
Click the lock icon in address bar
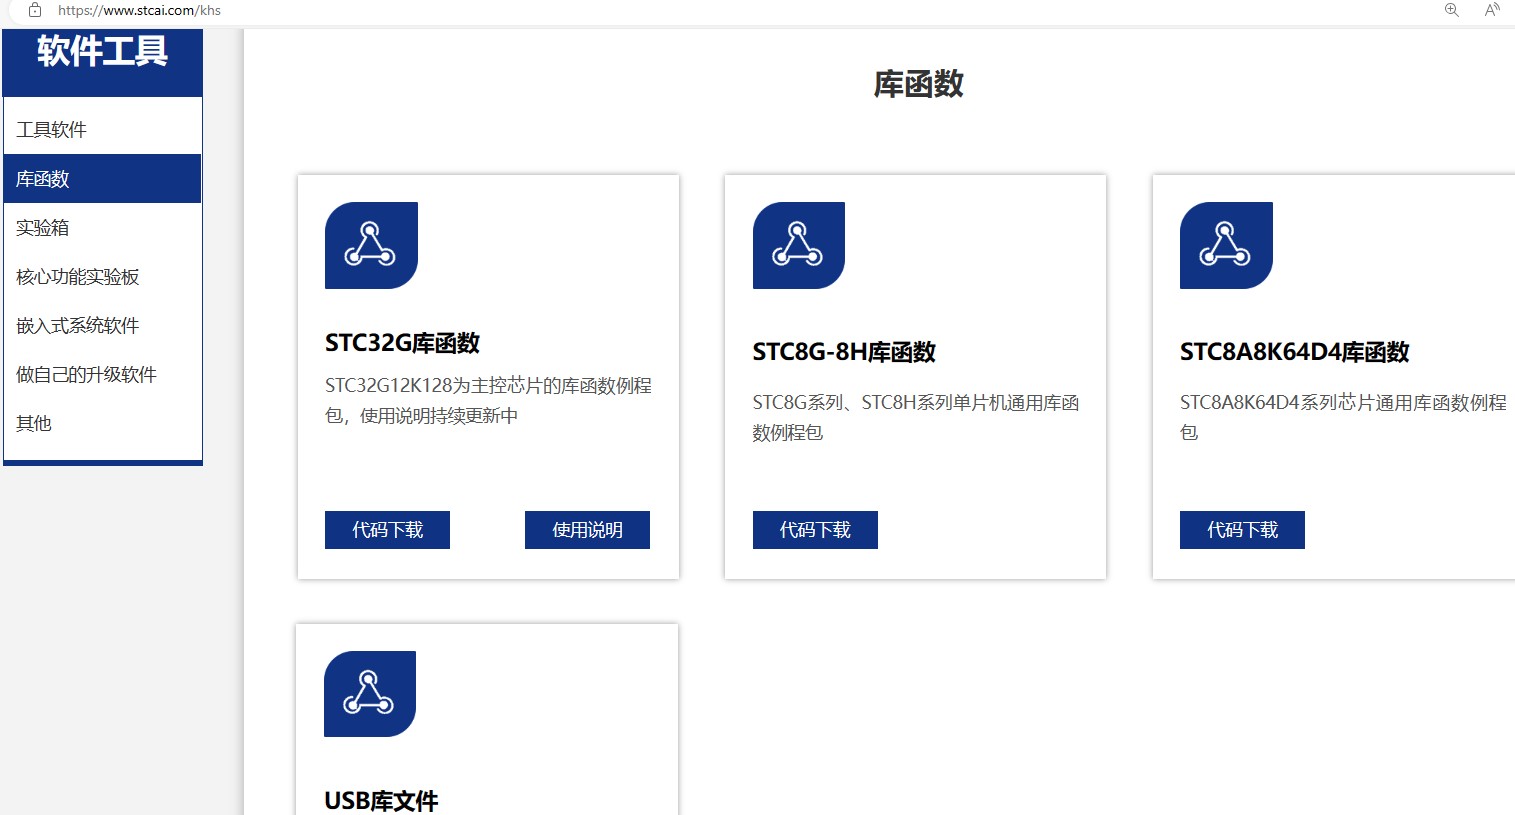(35, 10)
